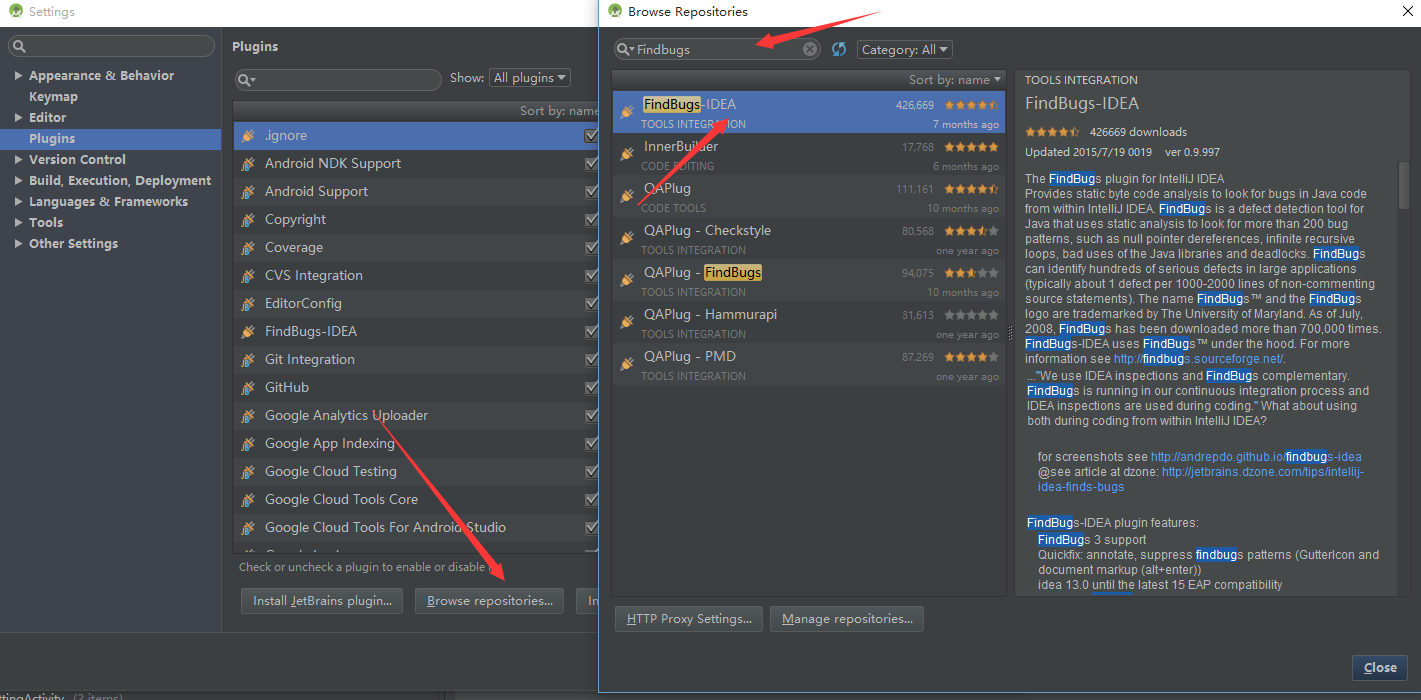Screen dimensions: 1421x700
Task: Uncheck the Git Integration plugin
Action: click(x=591, y=360)
